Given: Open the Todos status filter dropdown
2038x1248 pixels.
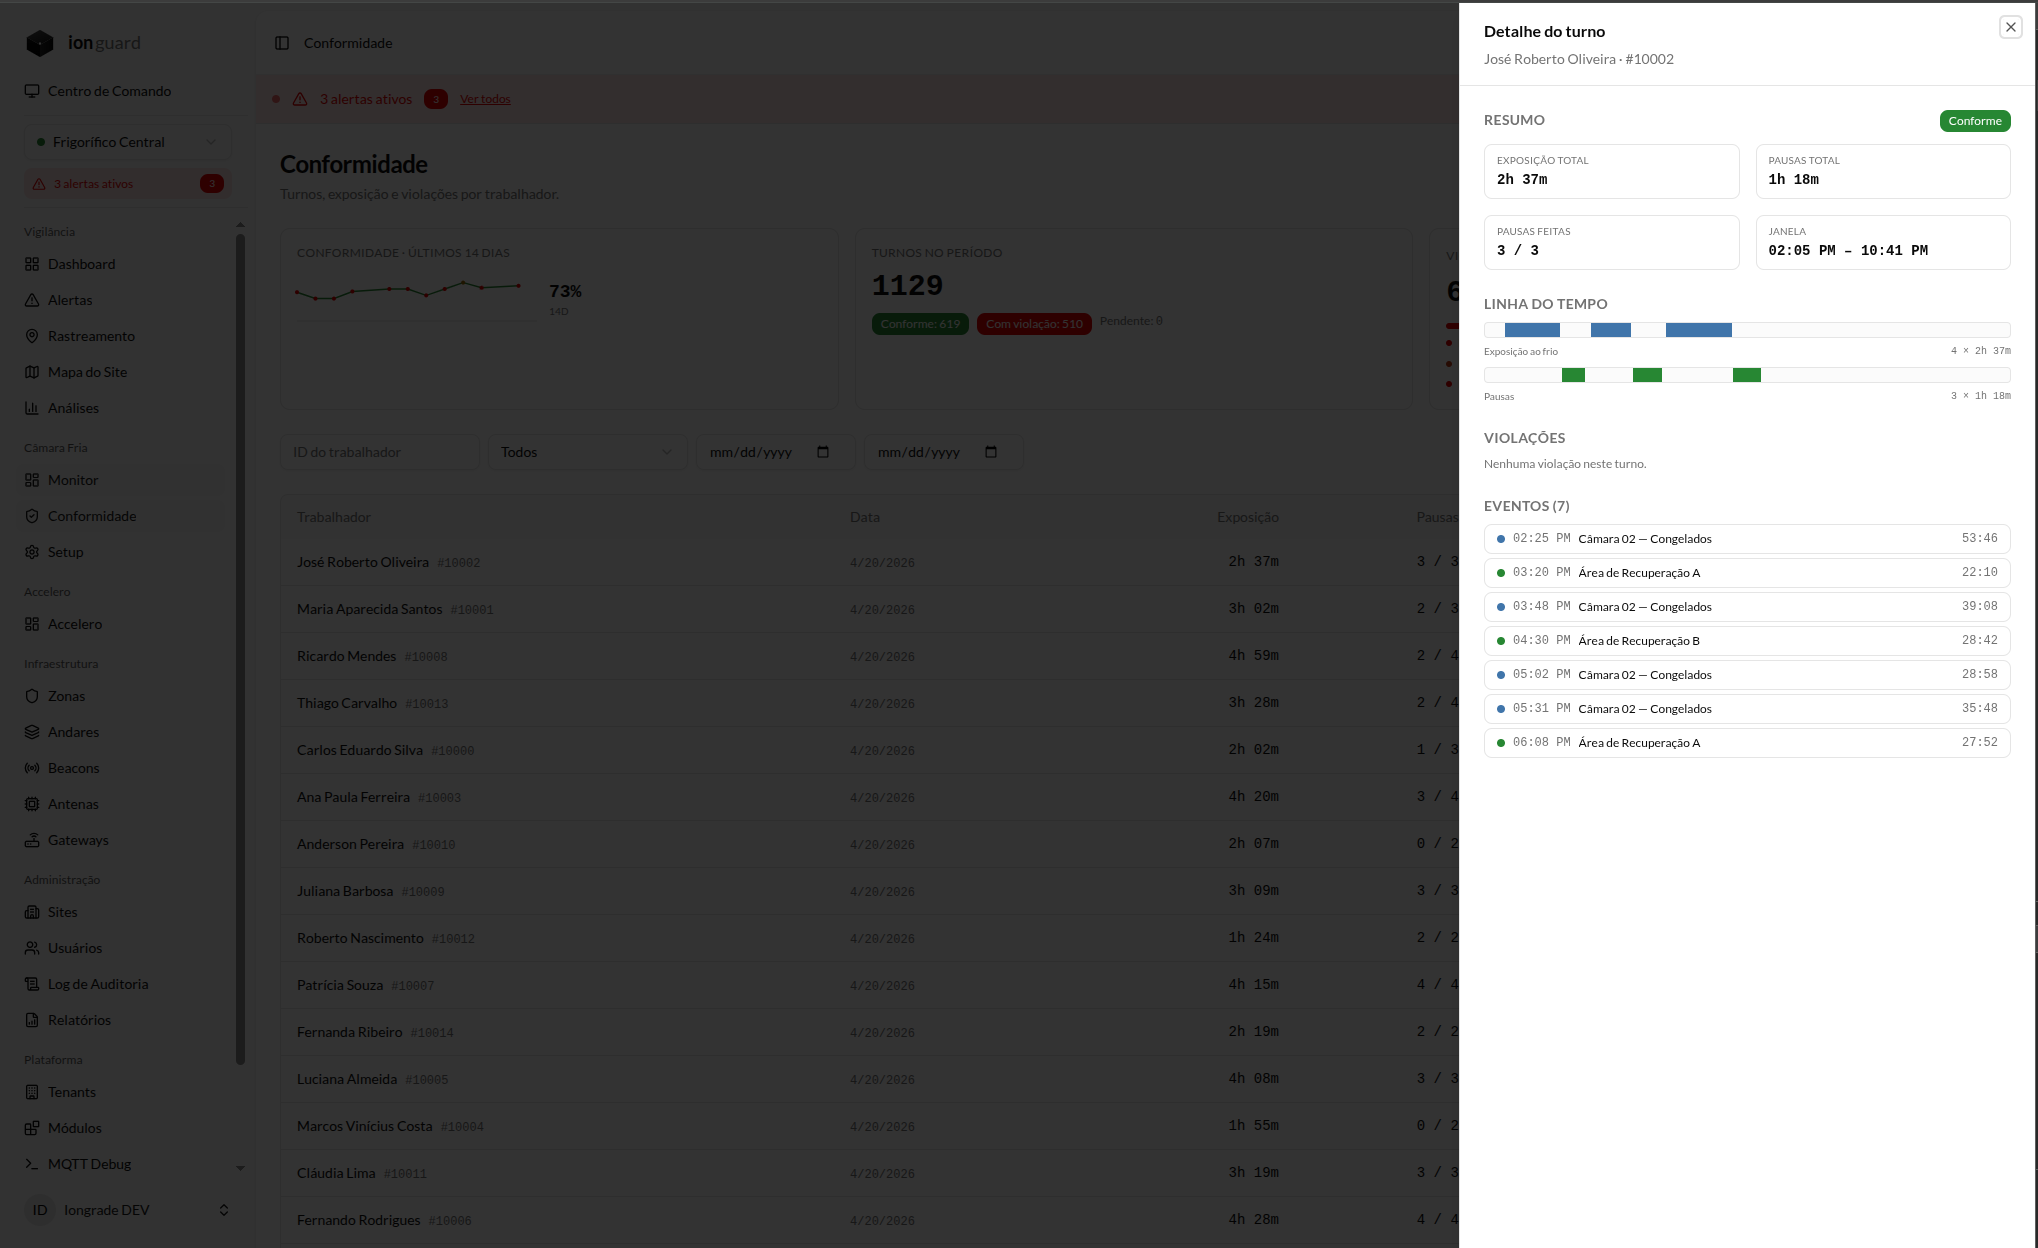Looking at the screenshot, I should point(587,452).
